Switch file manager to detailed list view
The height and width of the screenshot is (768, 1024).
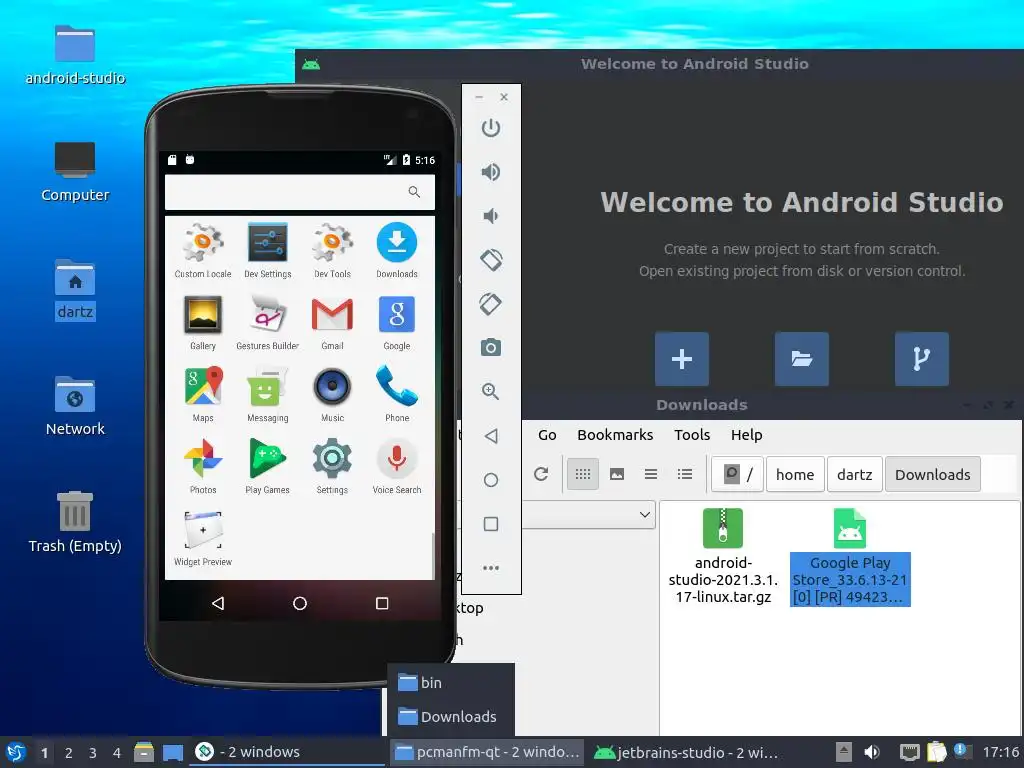click(684, 474)
